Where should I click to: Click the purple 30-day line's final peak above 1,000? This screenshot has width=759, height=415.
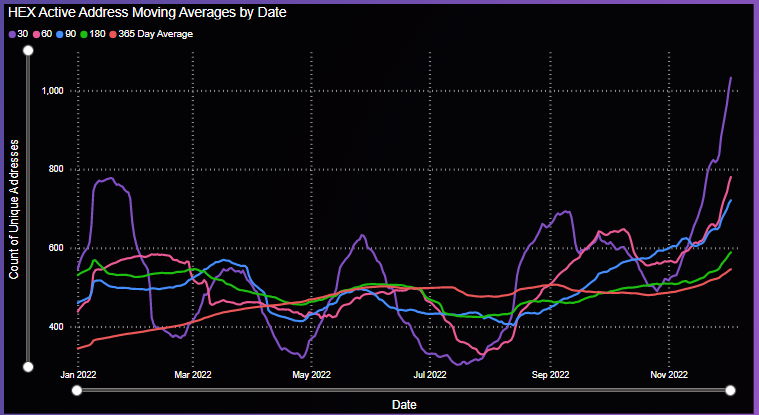click(730, 77)
